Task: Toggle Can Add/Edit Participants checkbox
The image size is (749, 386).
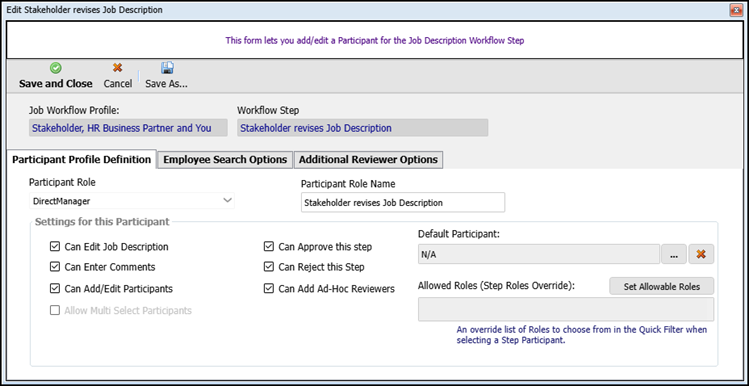Action: coord(54,289)
